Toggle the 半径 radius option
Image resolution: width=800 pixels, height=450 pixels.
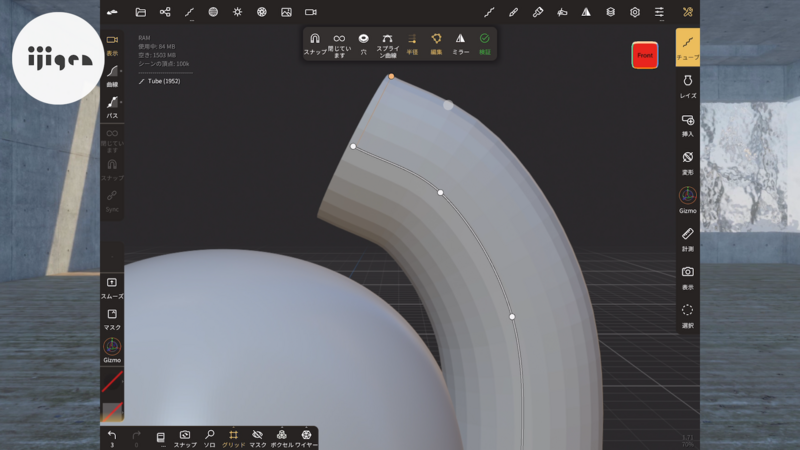click(412, 44)
